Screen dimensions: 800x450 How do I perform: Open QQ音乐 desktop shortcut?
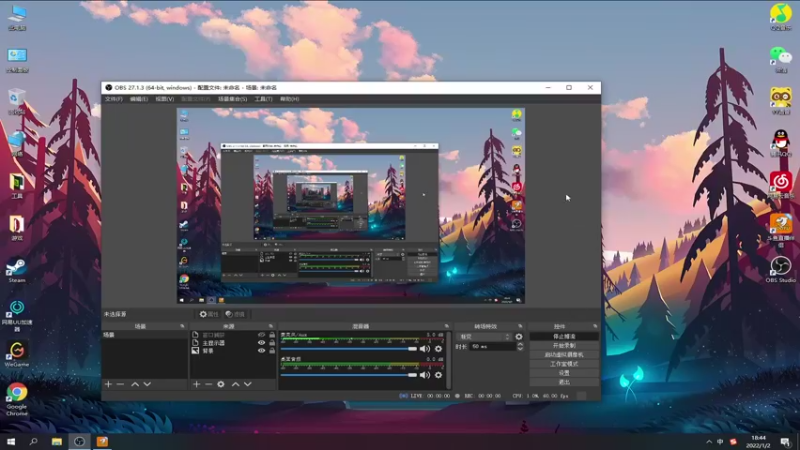pyautogui.click(x=781, y=17)
